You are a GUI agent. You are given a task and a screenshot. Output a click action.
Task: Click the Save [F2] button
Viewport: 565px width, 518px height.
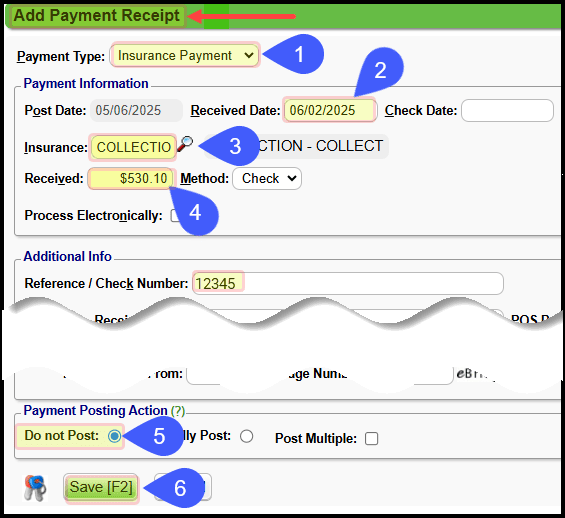(101, 488)
